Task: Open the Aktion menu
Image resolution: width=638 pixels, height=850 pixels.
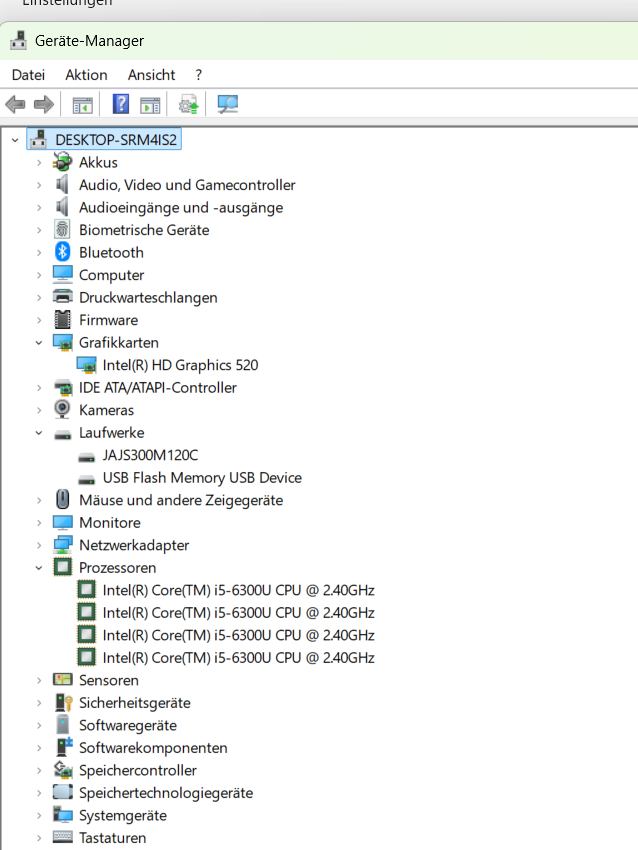Action: [x=86, y=75]
